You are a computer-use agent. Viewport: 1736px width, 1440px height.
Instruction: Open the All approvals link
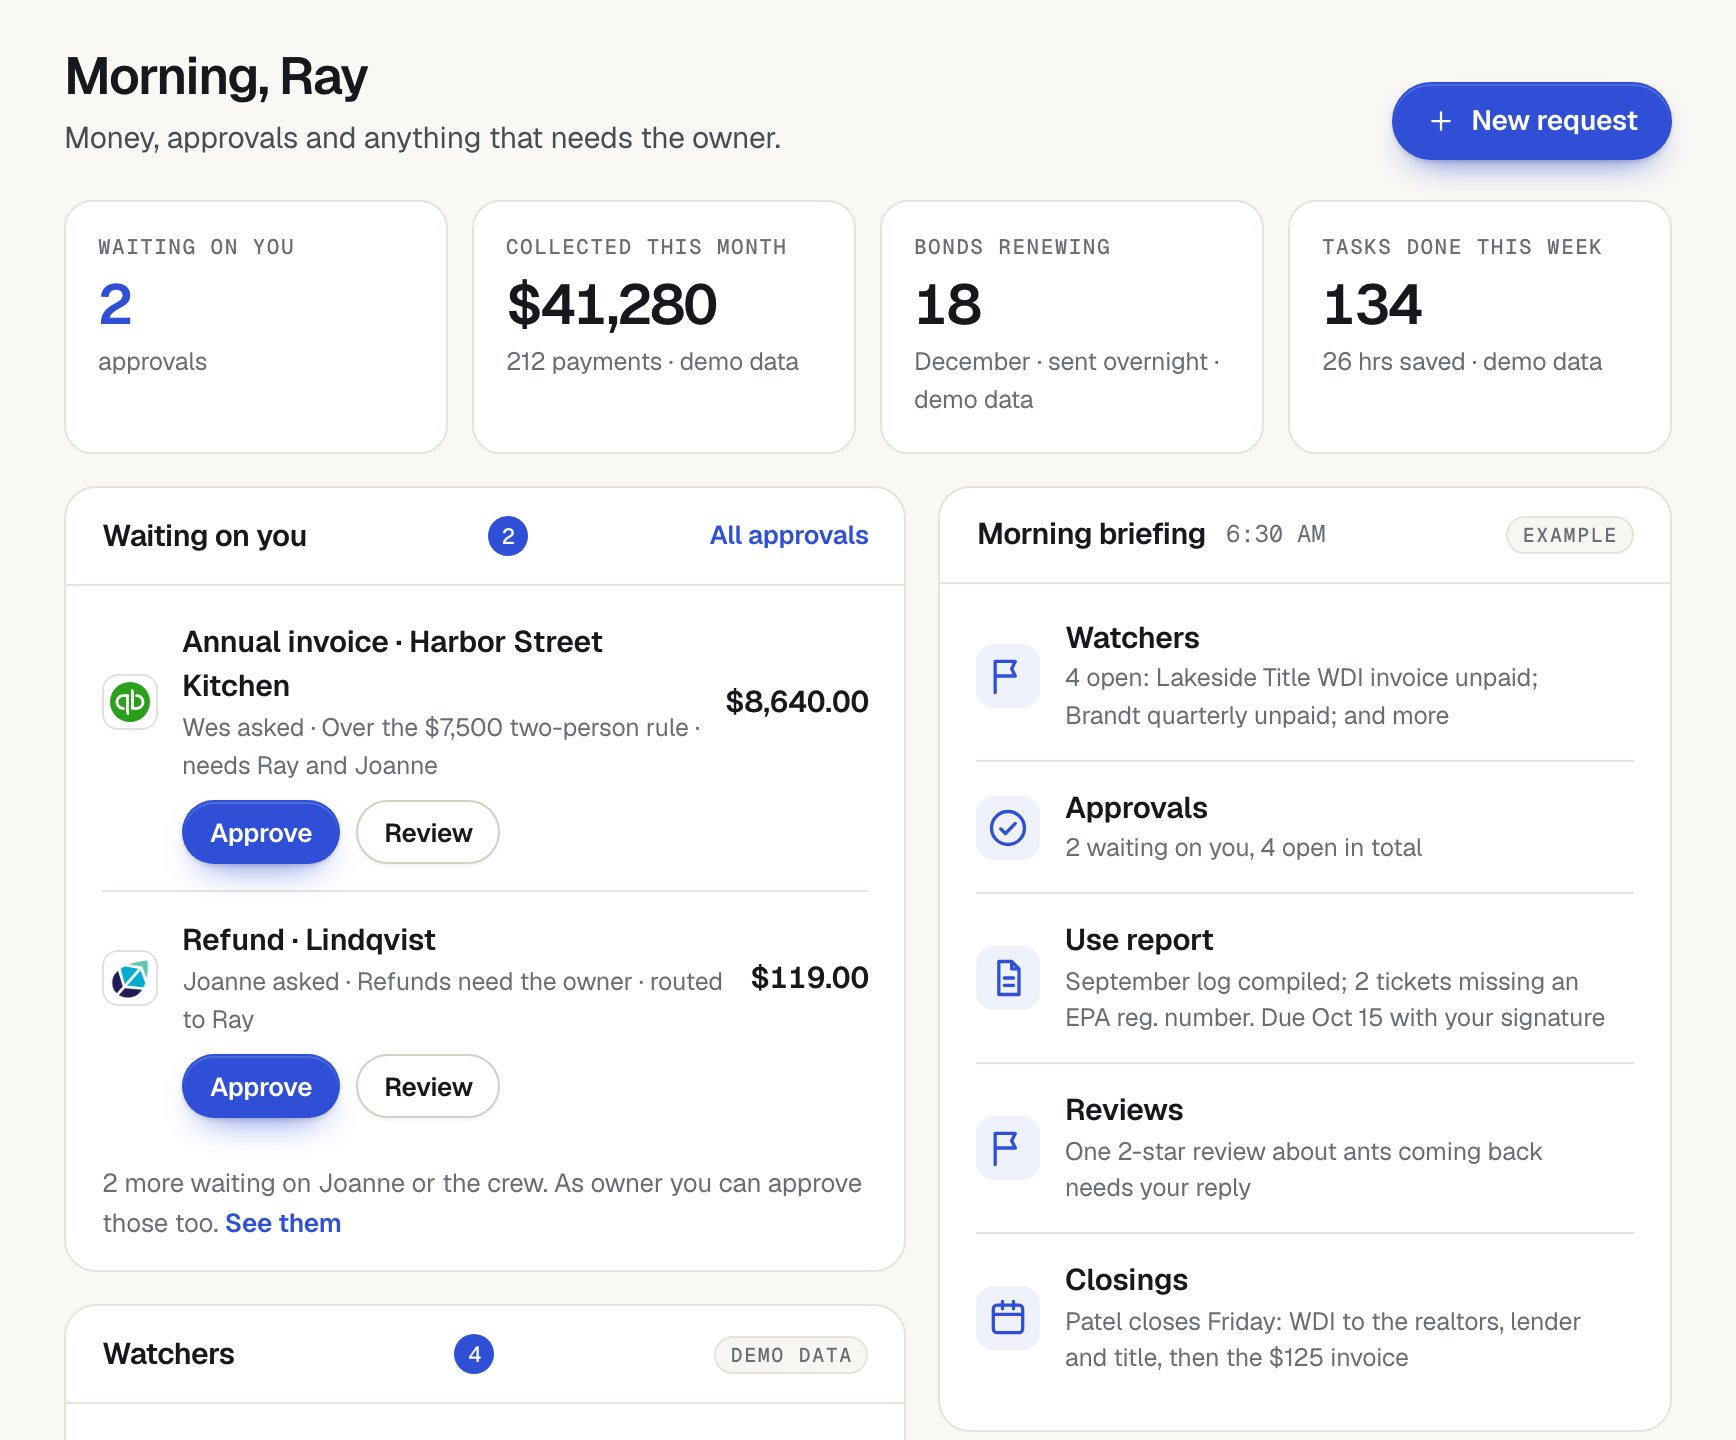(x=789, y=536)
